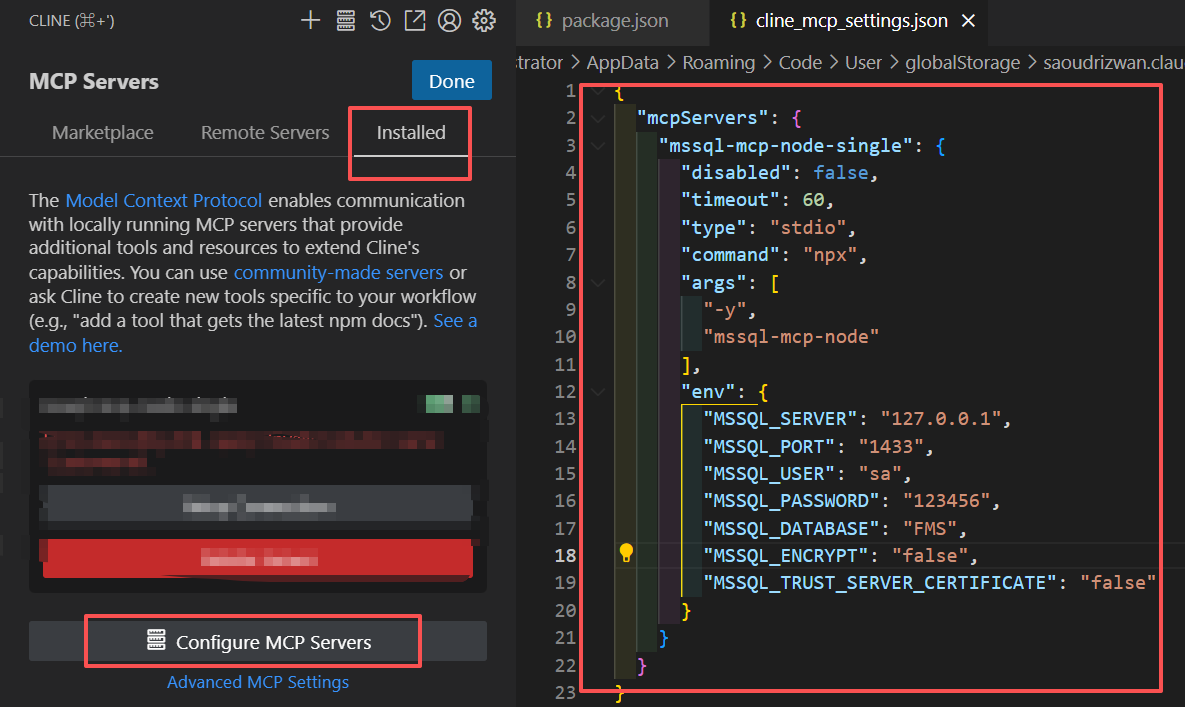Screen dimensions: 1185x707
Task: Click the MSSQL_DATABASE value "FMS"
Action: click(x=930, y=529)
